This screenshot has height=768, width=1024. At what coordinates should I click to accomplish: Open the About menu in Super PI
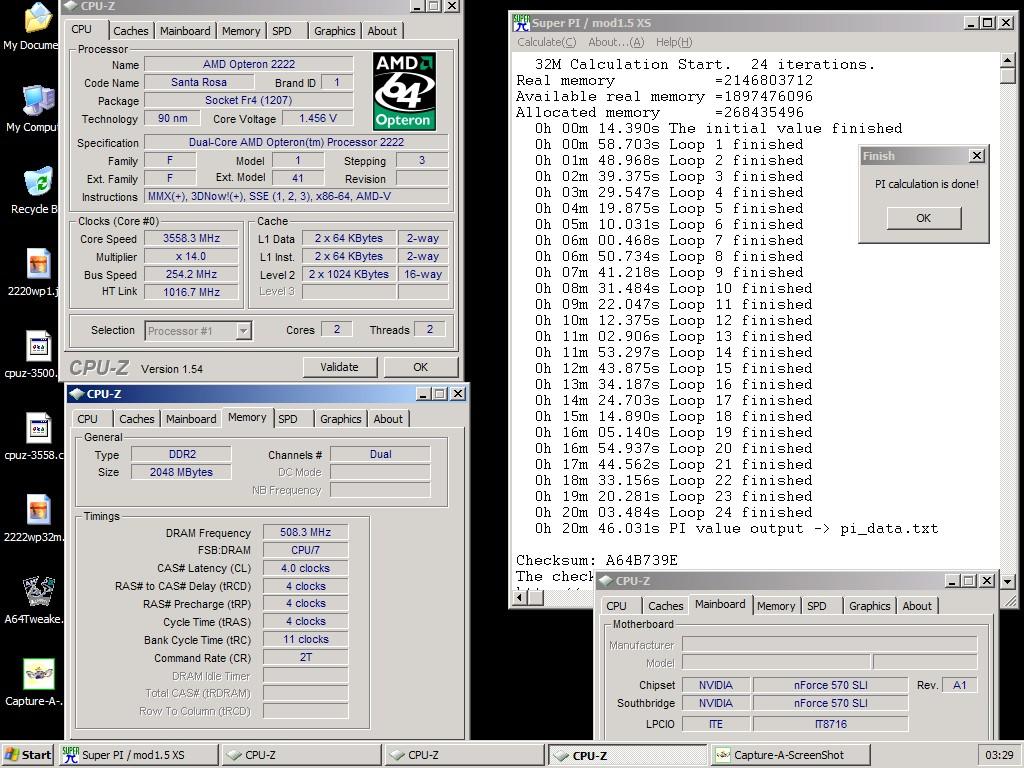[616, 42]
